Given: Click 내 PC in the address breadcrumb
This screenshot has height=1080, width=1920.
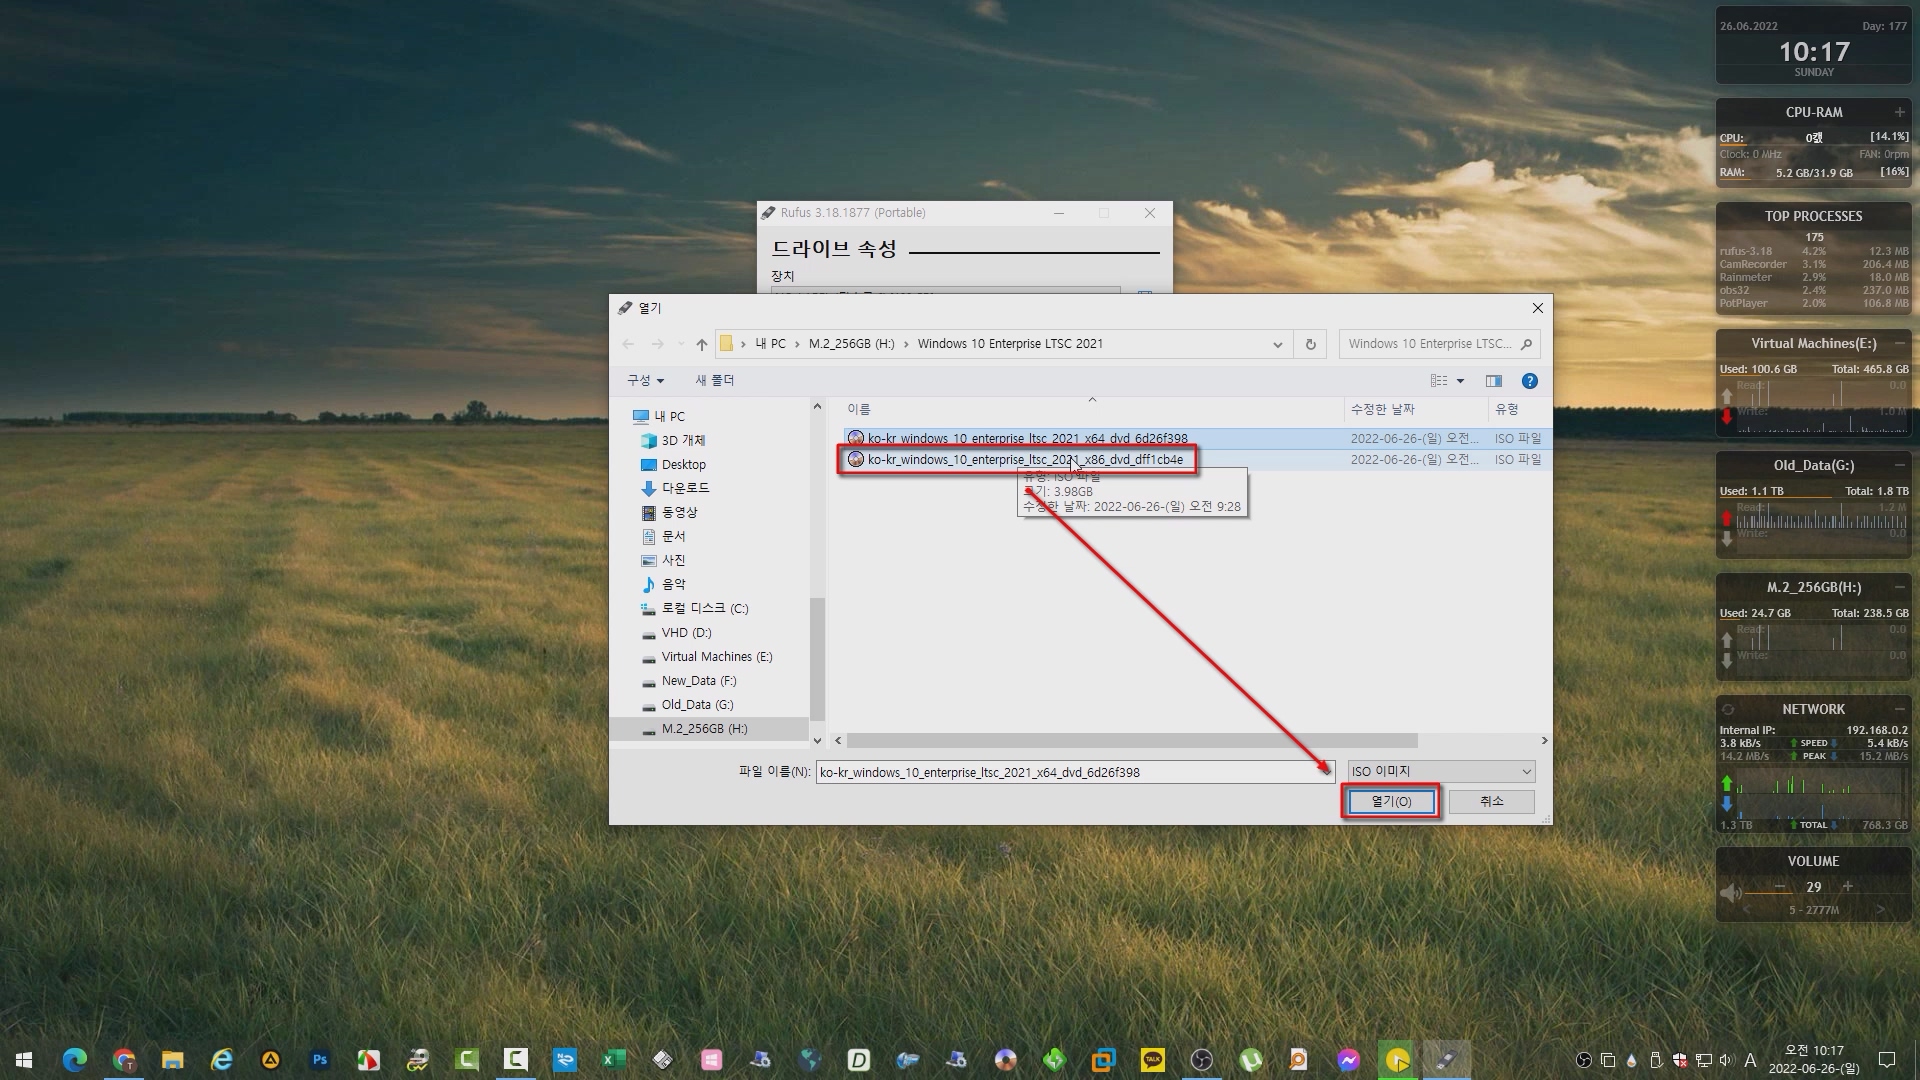Looking at the screenshot, I should click(770, 344).
